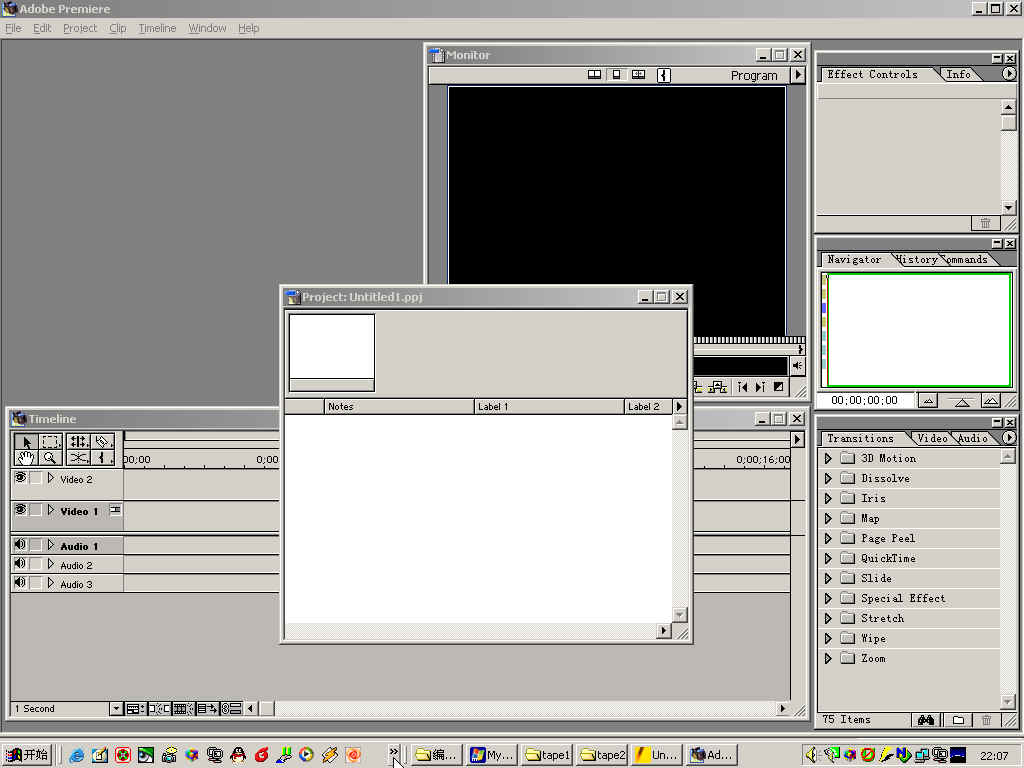Switch Monitor to Trim Mode
The image size is (1024, 768).
click(638, 75)
